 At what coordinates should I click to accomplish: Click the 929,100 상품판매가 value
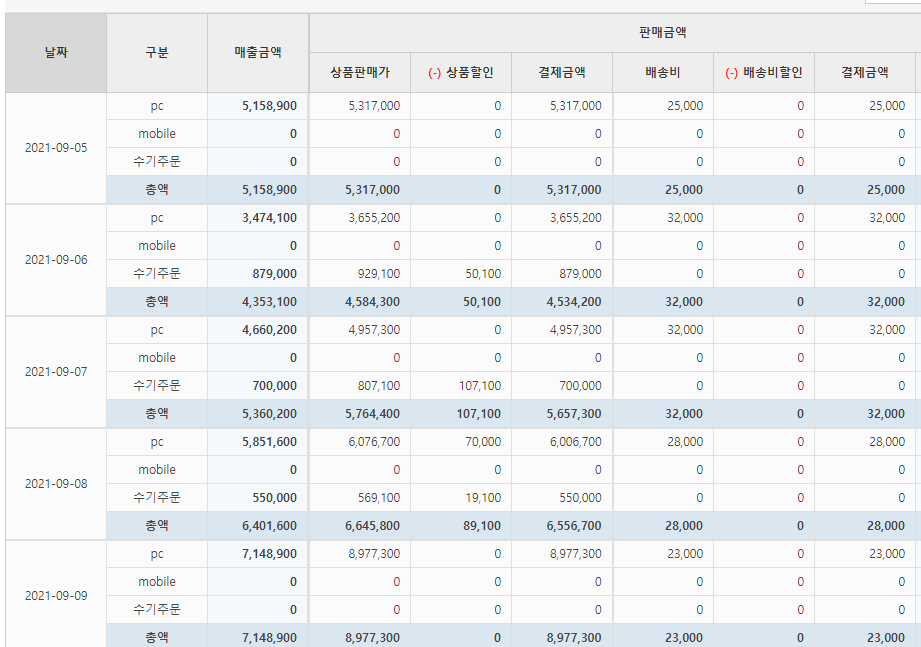379,274
